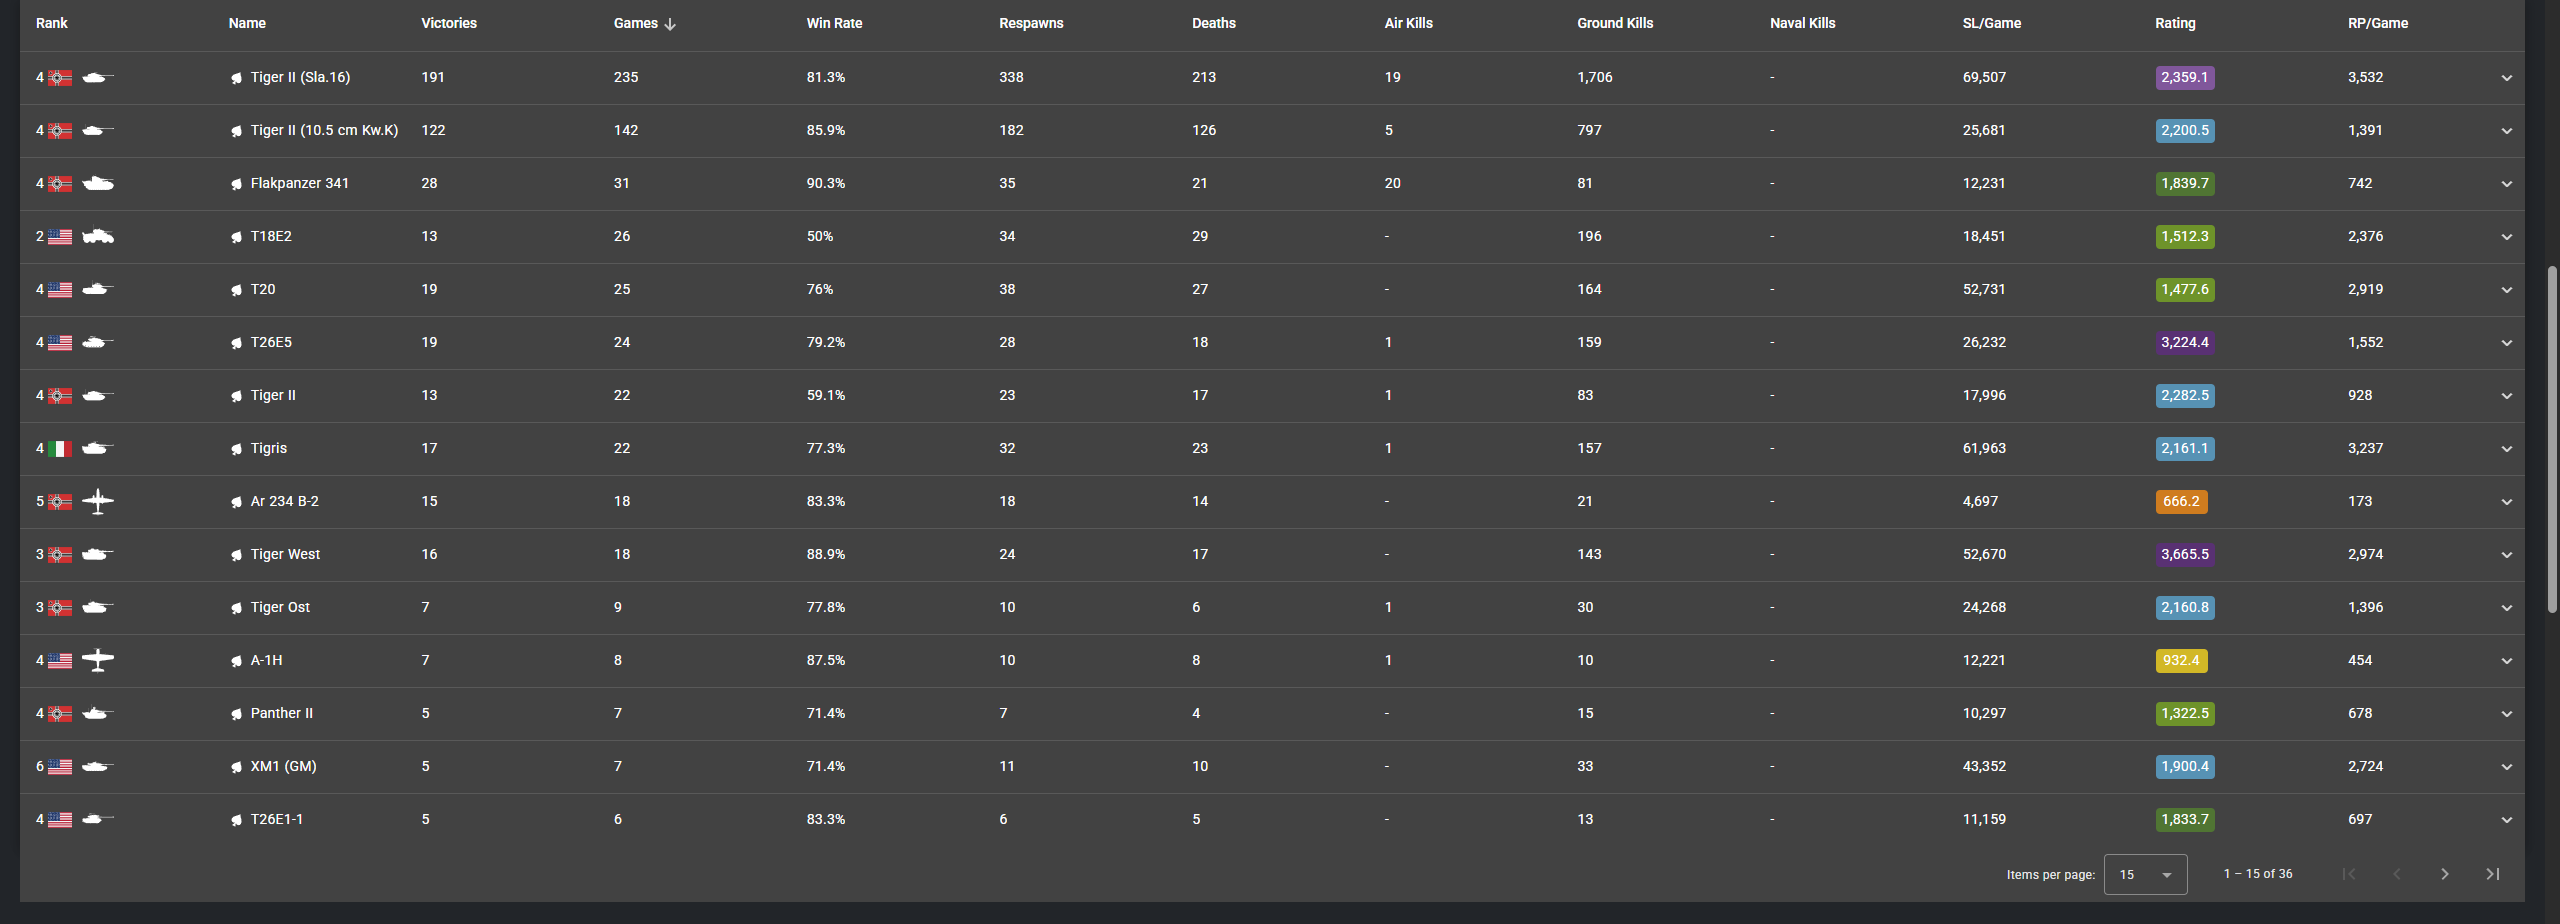2560x924 pixels.
Task: Click the US flag in XM1 (GM) row
Action: 60,766
